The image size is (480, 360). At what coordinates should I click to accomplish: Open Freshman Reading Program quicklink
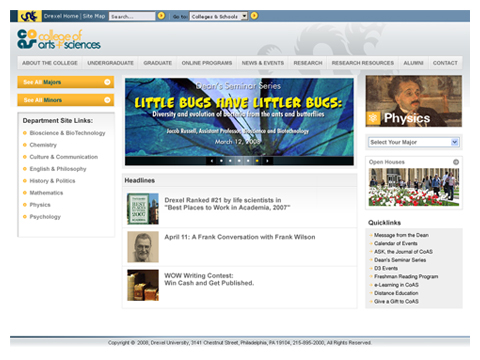click(406, 276)
